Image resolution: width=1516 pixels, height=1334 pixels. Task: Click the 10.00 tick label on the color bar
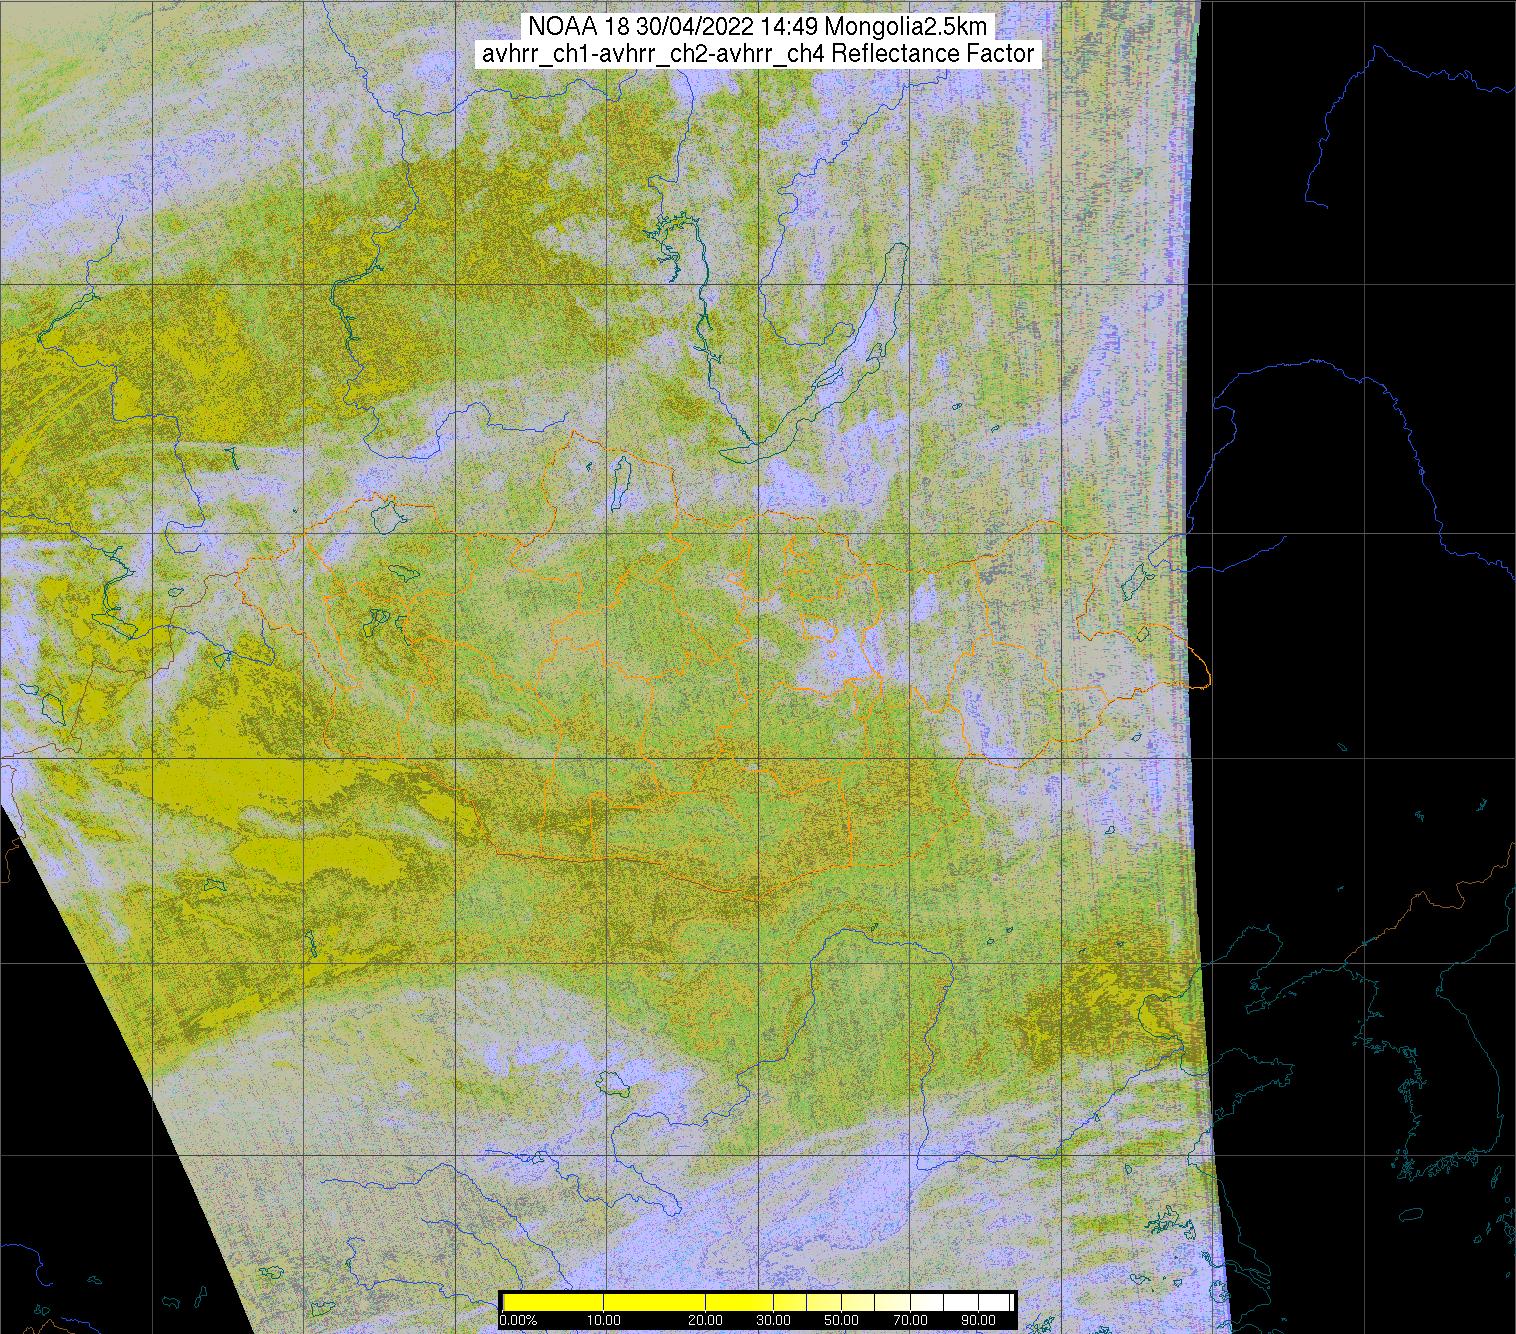(x=604, y=1321)
